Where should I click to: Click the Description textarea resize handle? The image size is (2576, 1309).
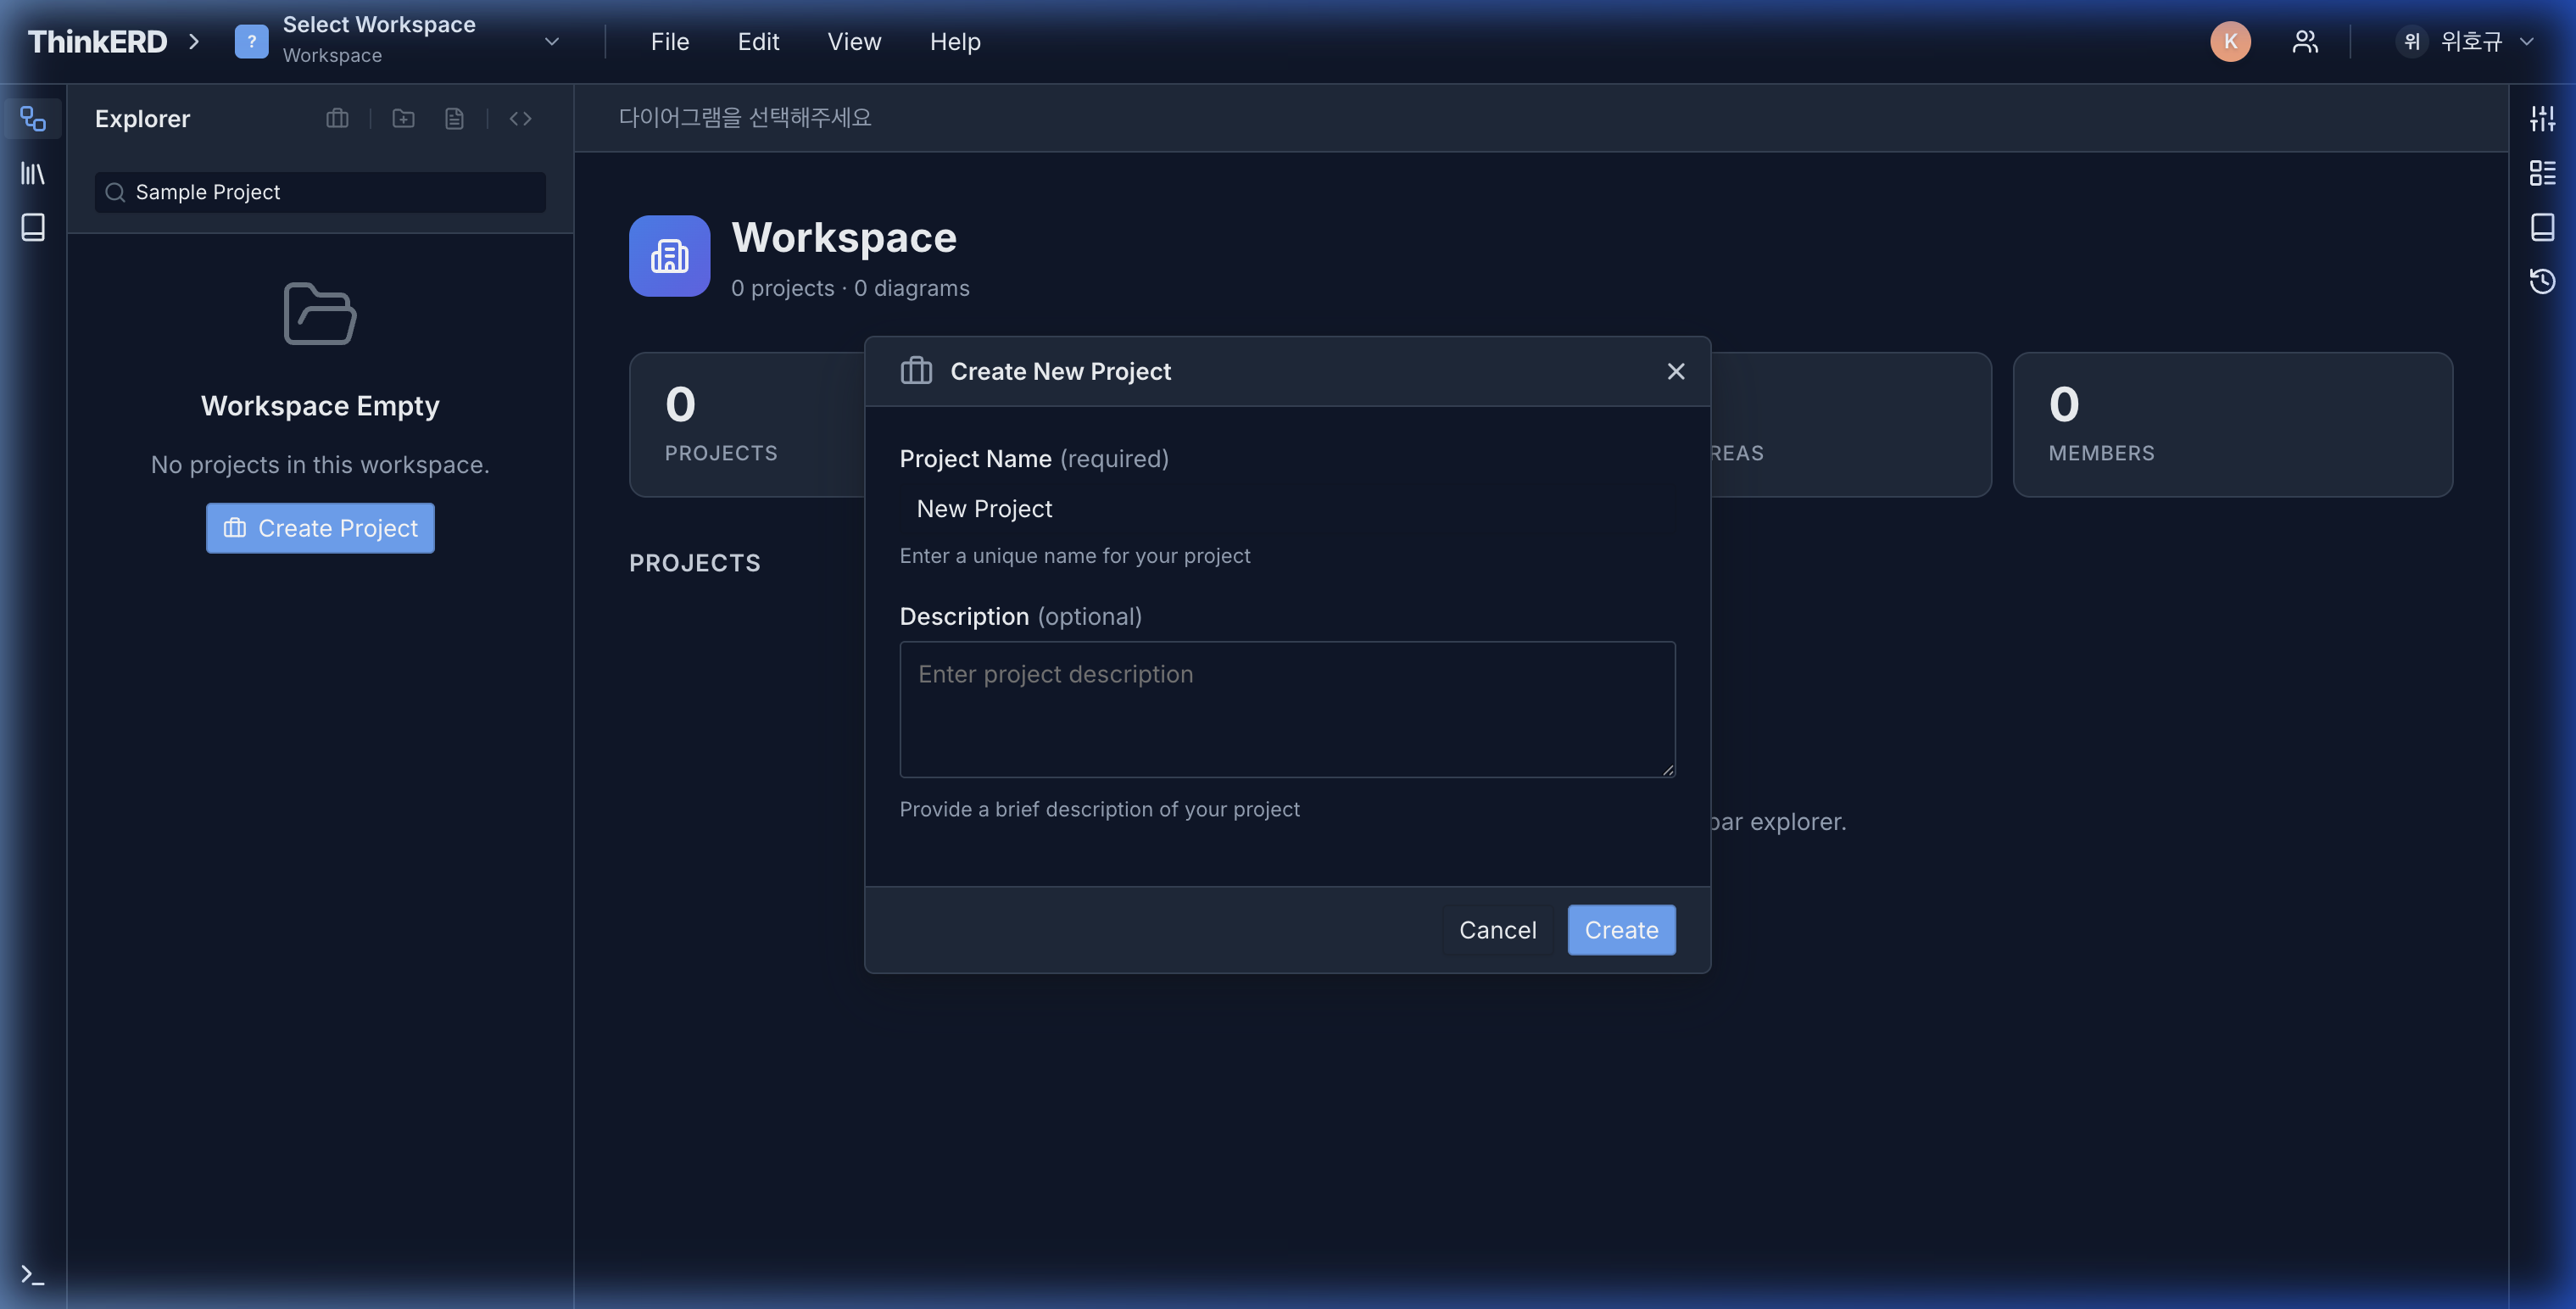click(x=1668, y=769)
